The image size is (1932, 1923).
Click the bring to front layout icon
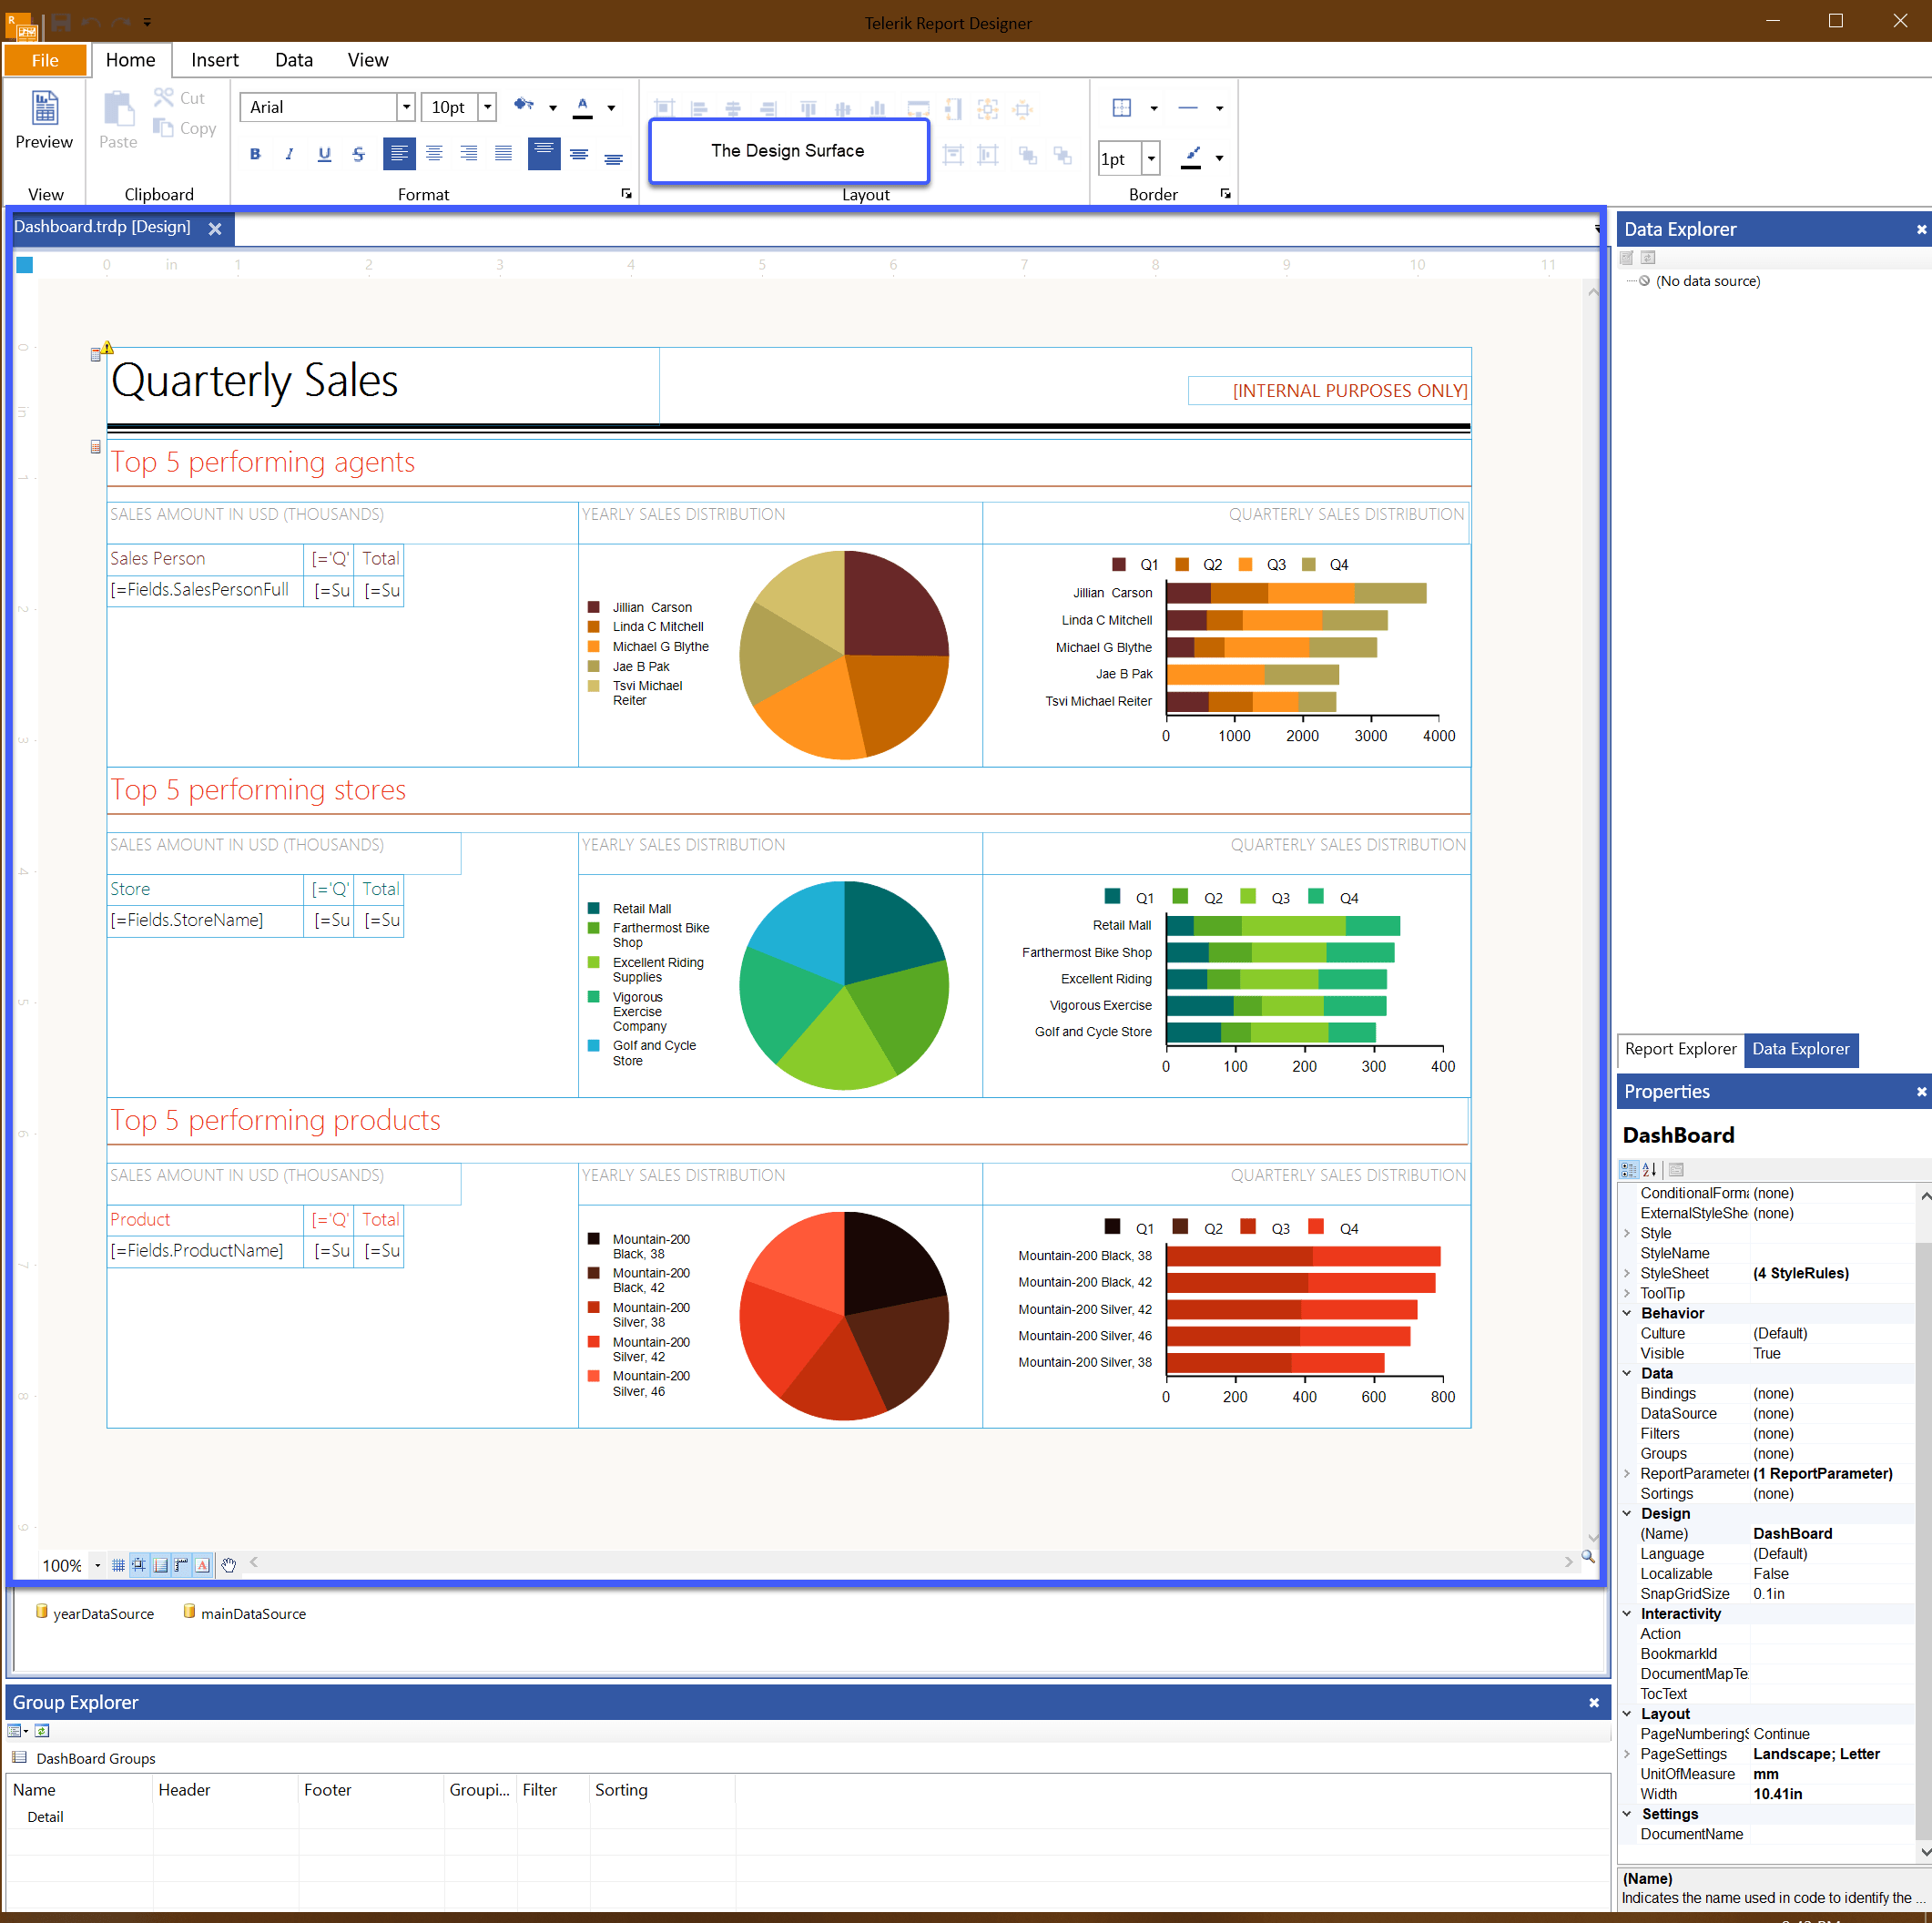pyautogui.click(x=1027, y=154)
